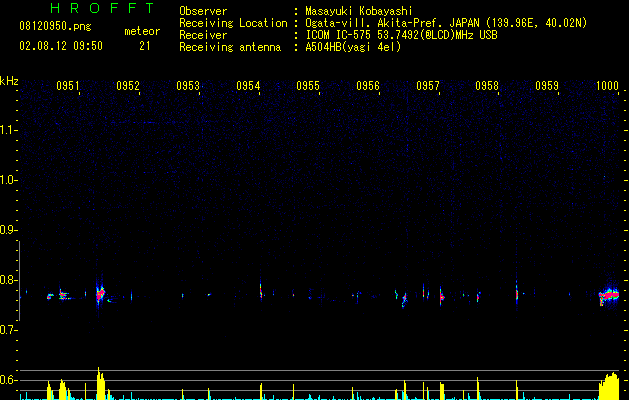
Task: Click the date stamp 02.08.12 09:50
Action: point(61,46)
